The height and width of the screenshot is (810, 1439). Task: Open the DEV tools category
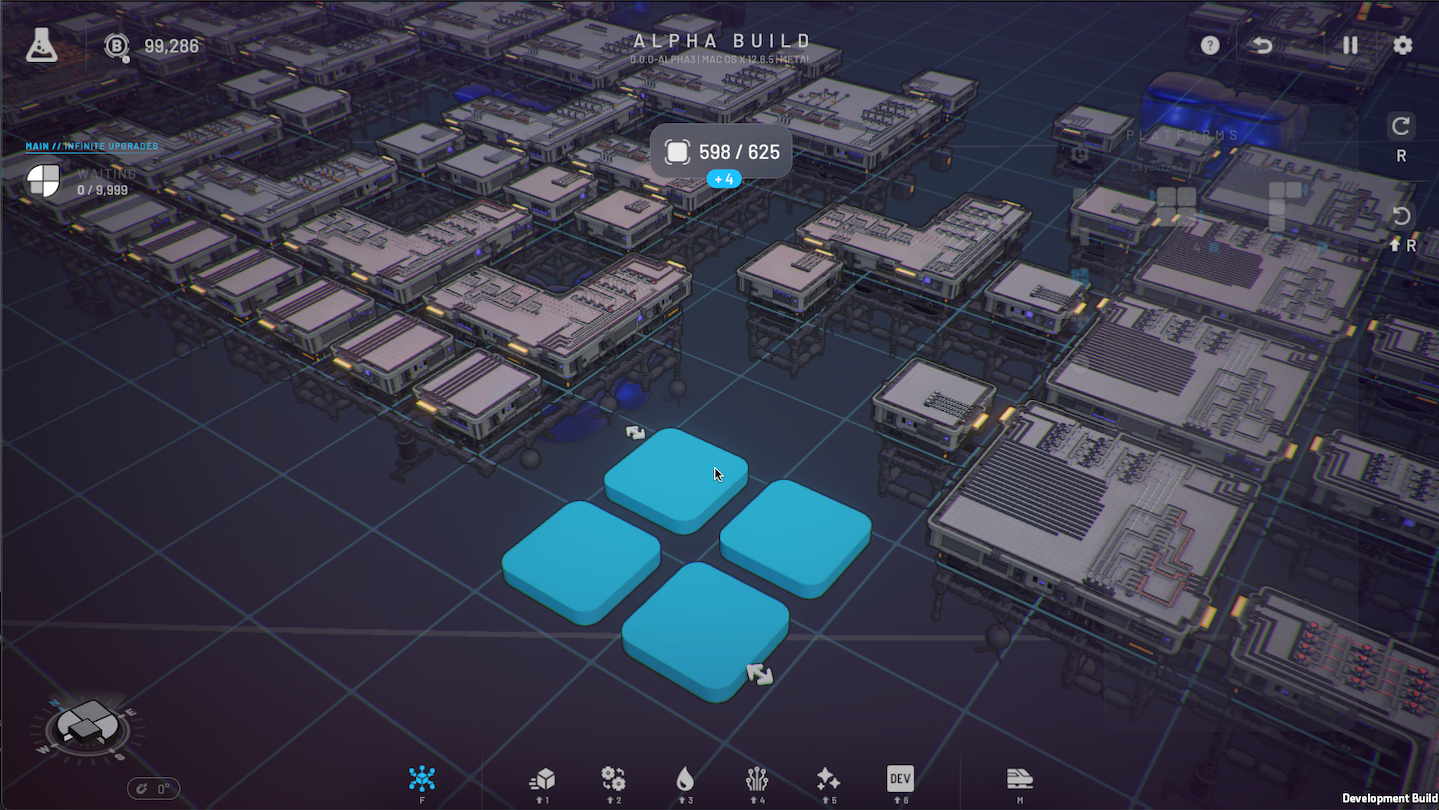coord(900,778)
